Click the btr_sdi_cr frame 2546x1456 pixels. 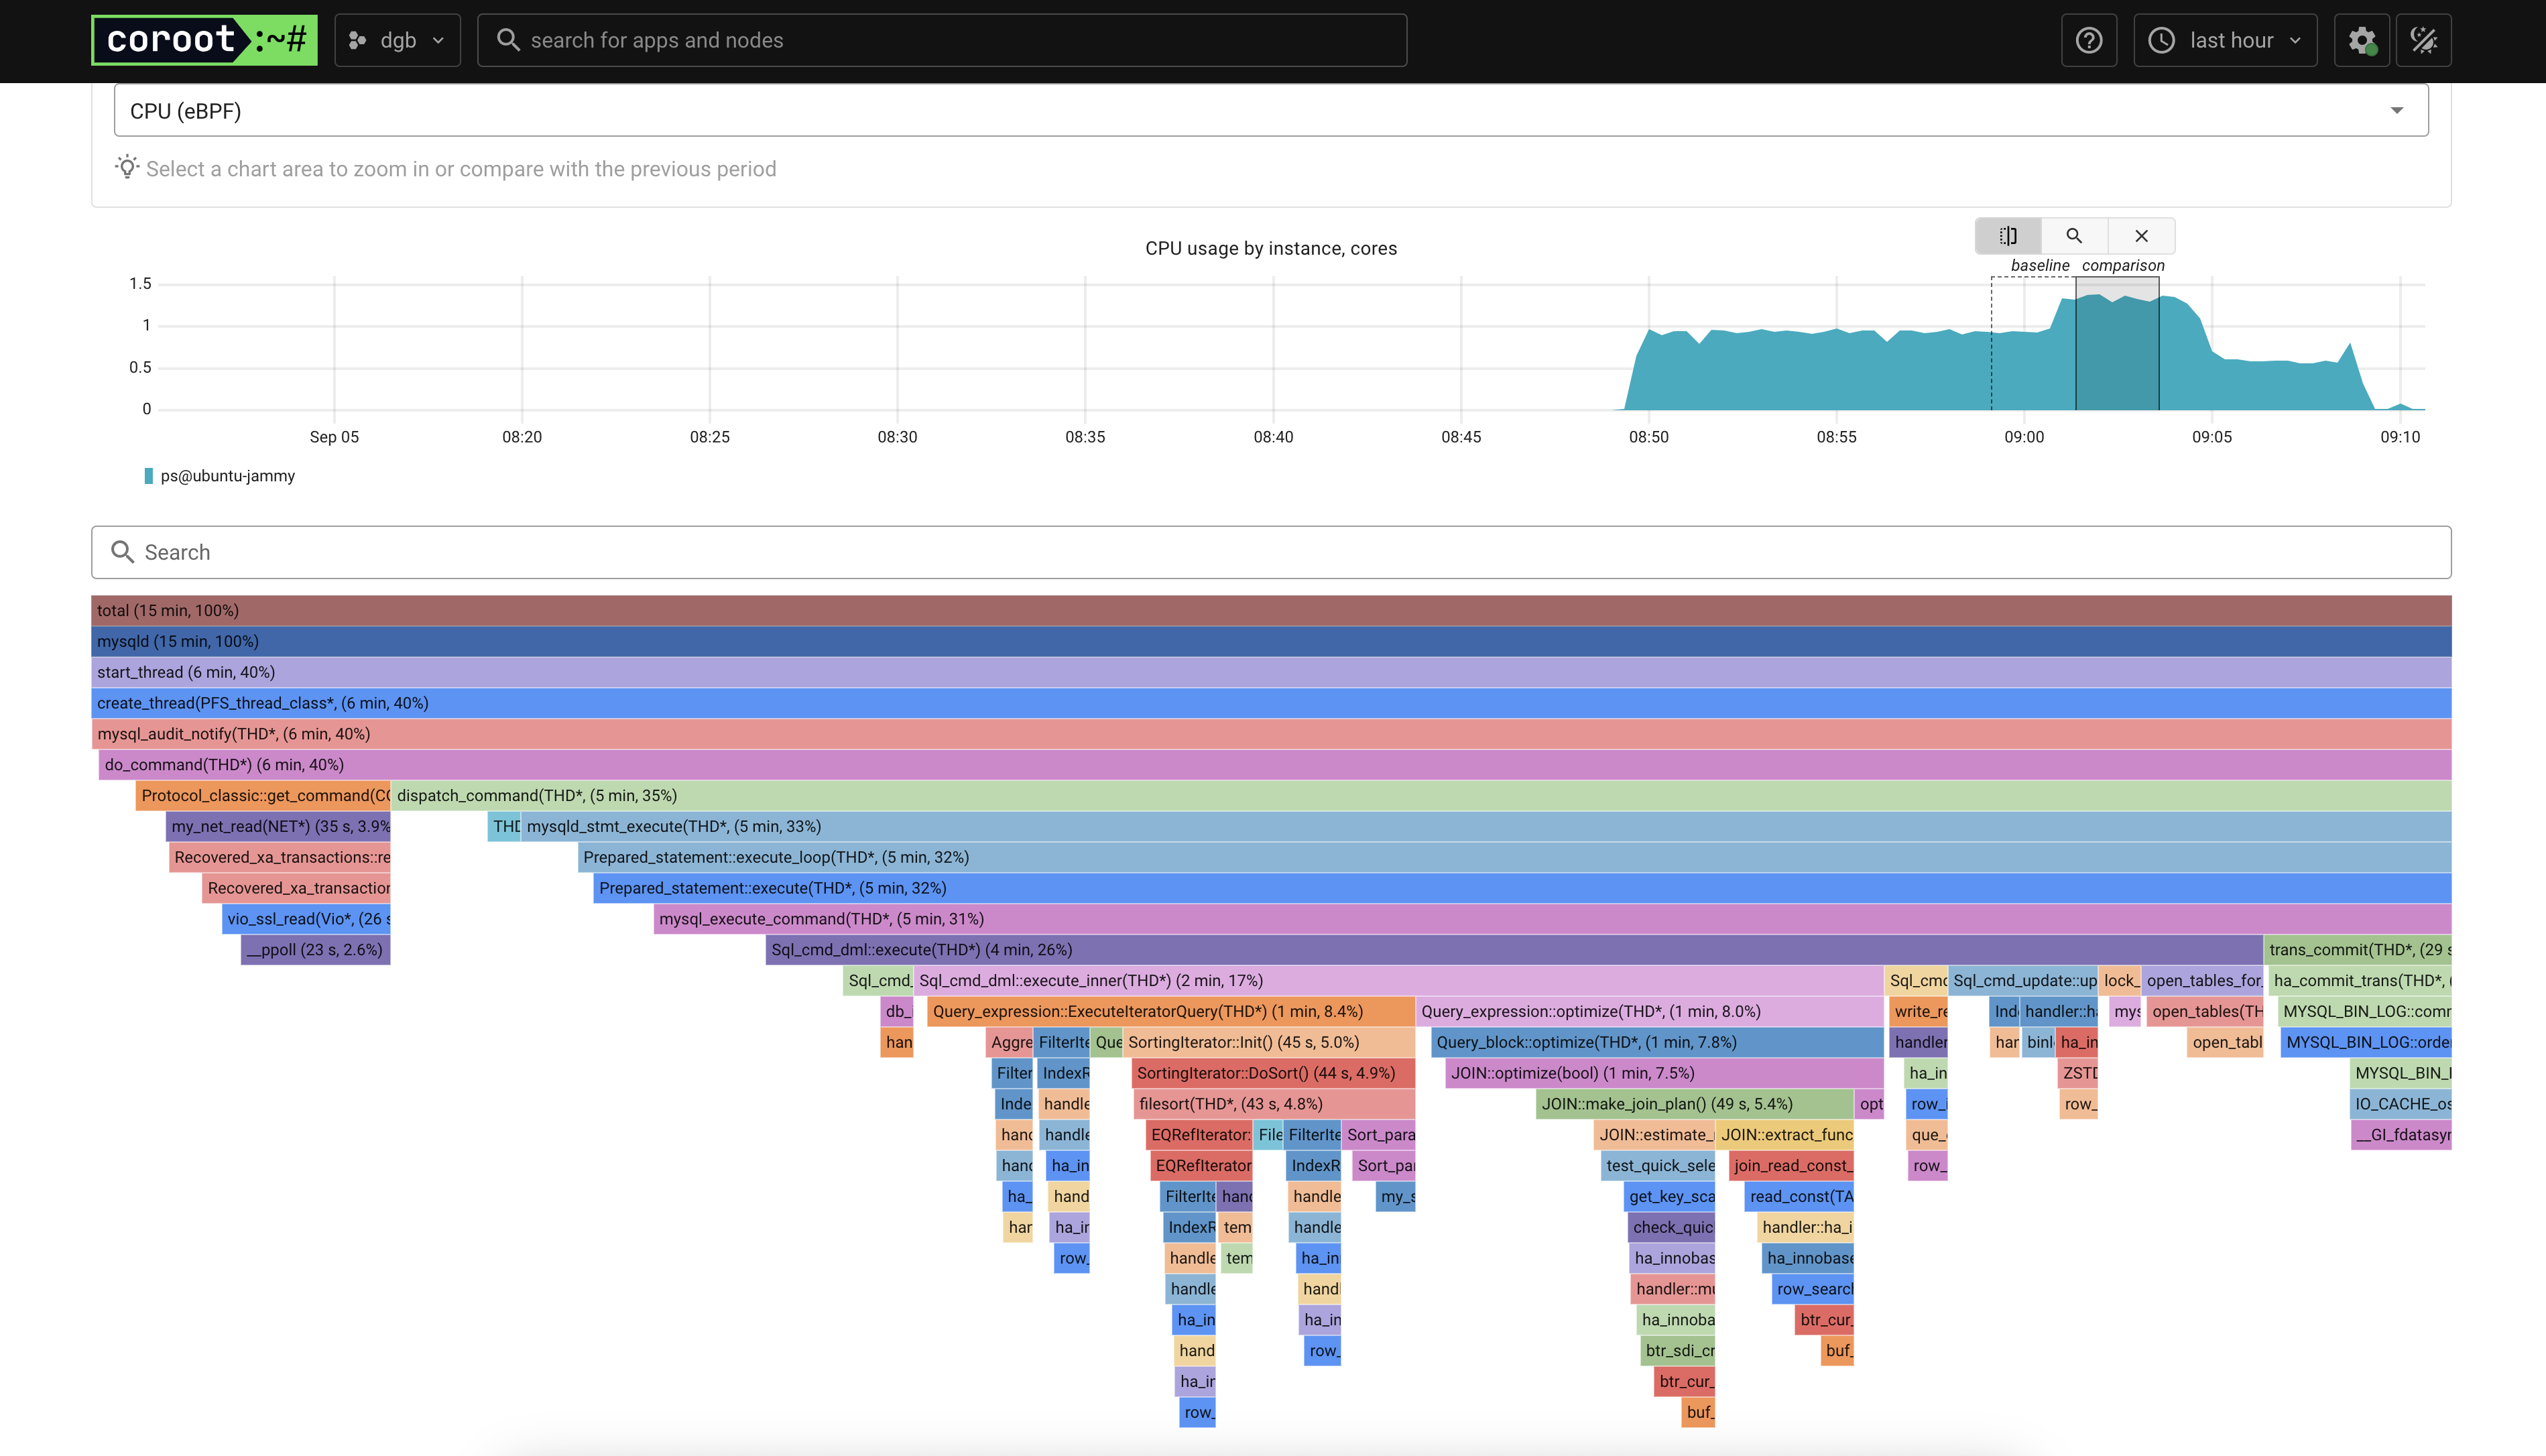1678,1352
